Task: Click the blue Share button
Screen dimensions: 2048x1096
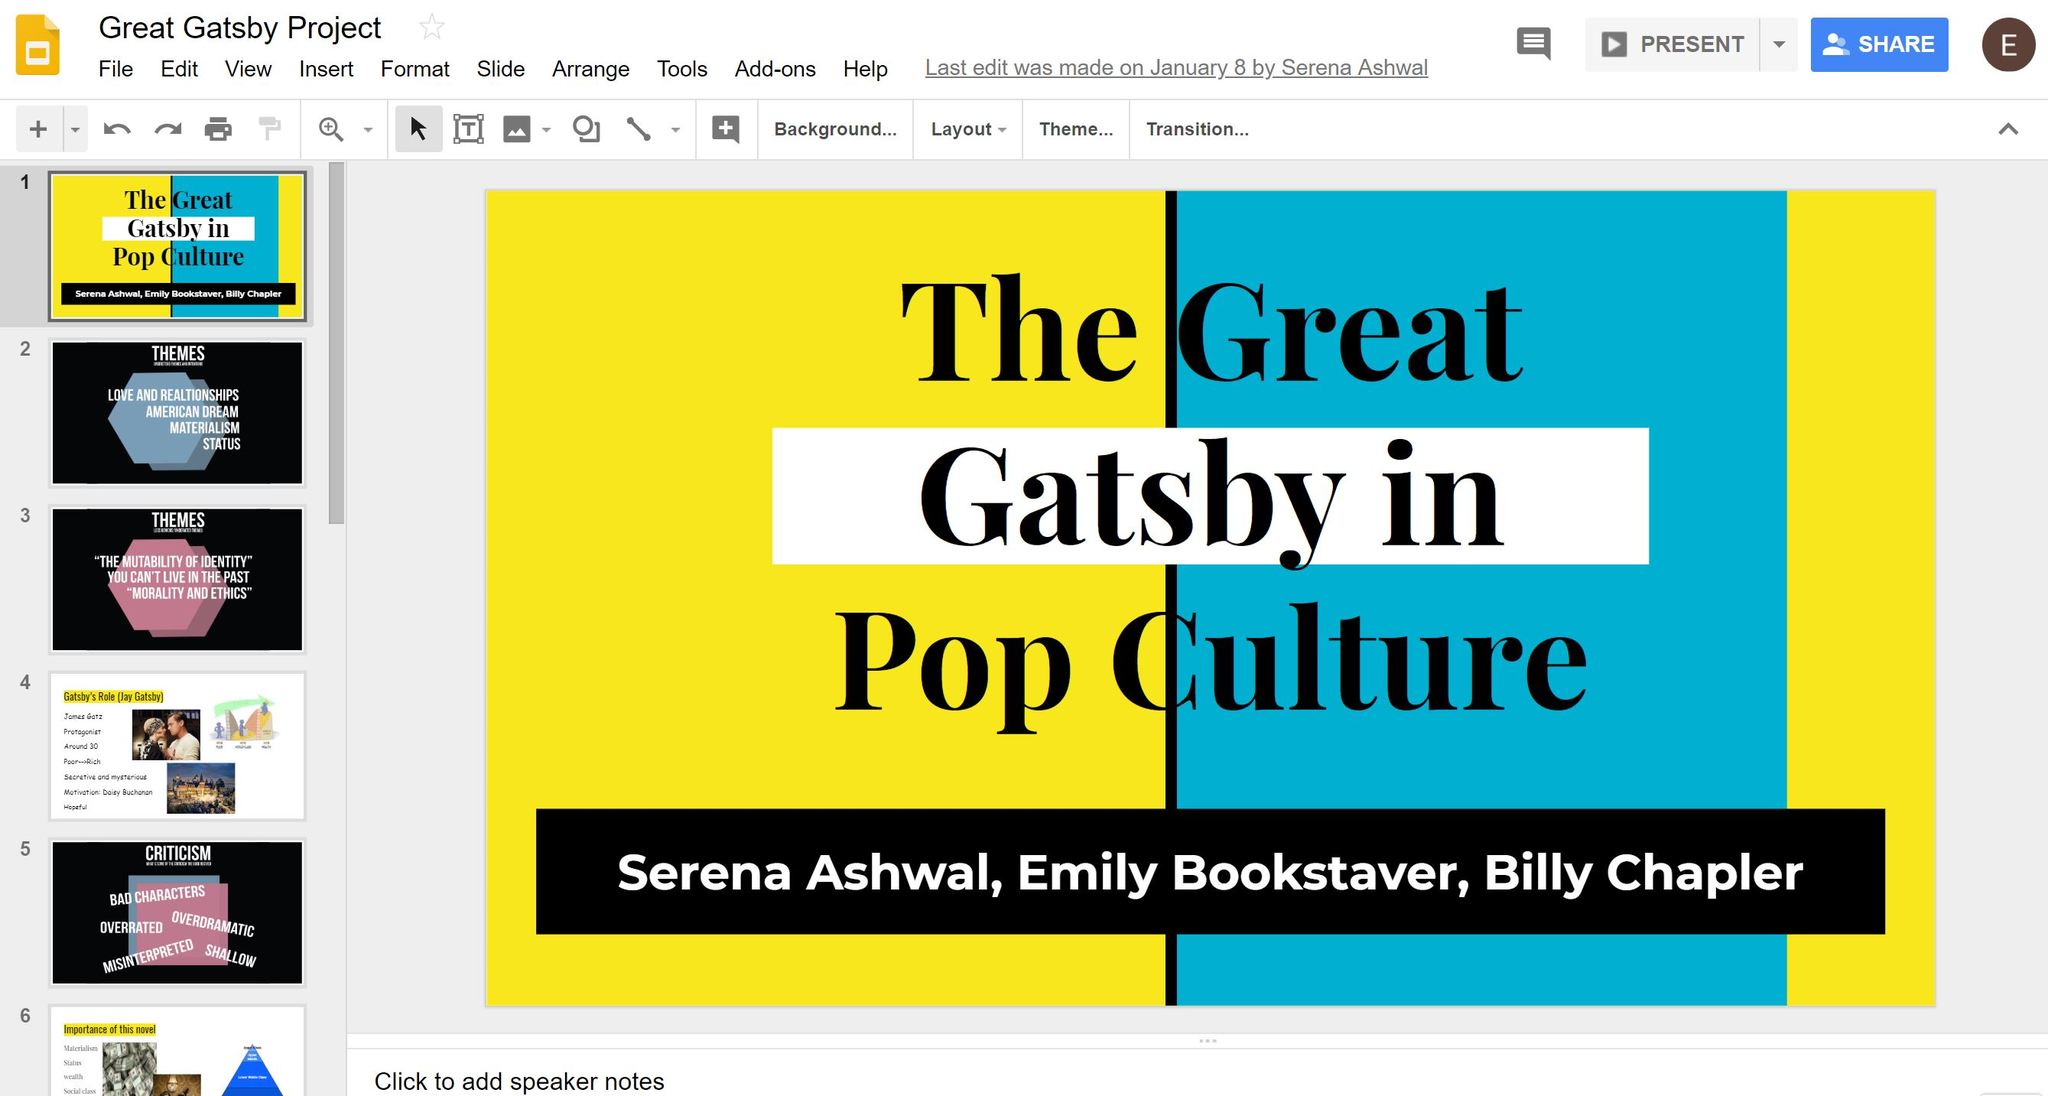Action: tap(1879, 44)
